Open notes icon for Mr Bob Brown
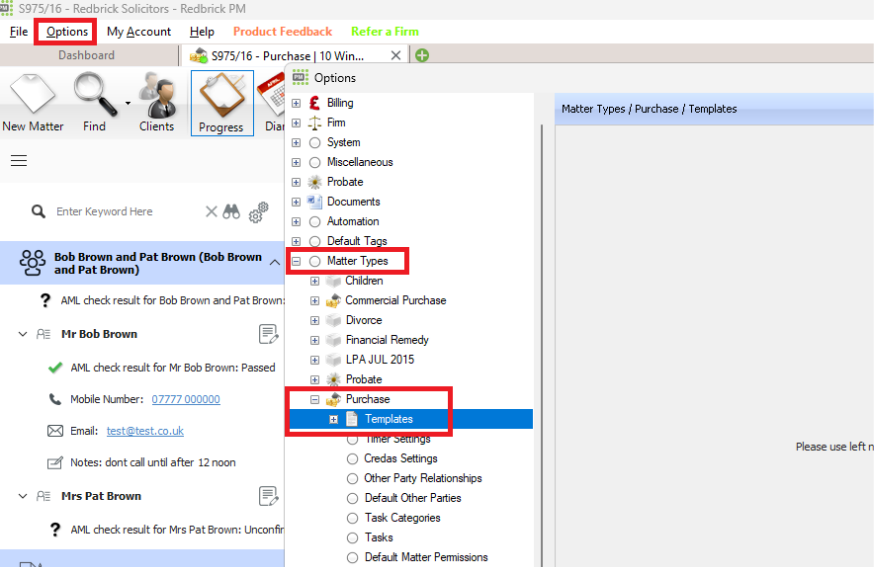Viewport: 876px width, 567px height. tap(269, 334)
